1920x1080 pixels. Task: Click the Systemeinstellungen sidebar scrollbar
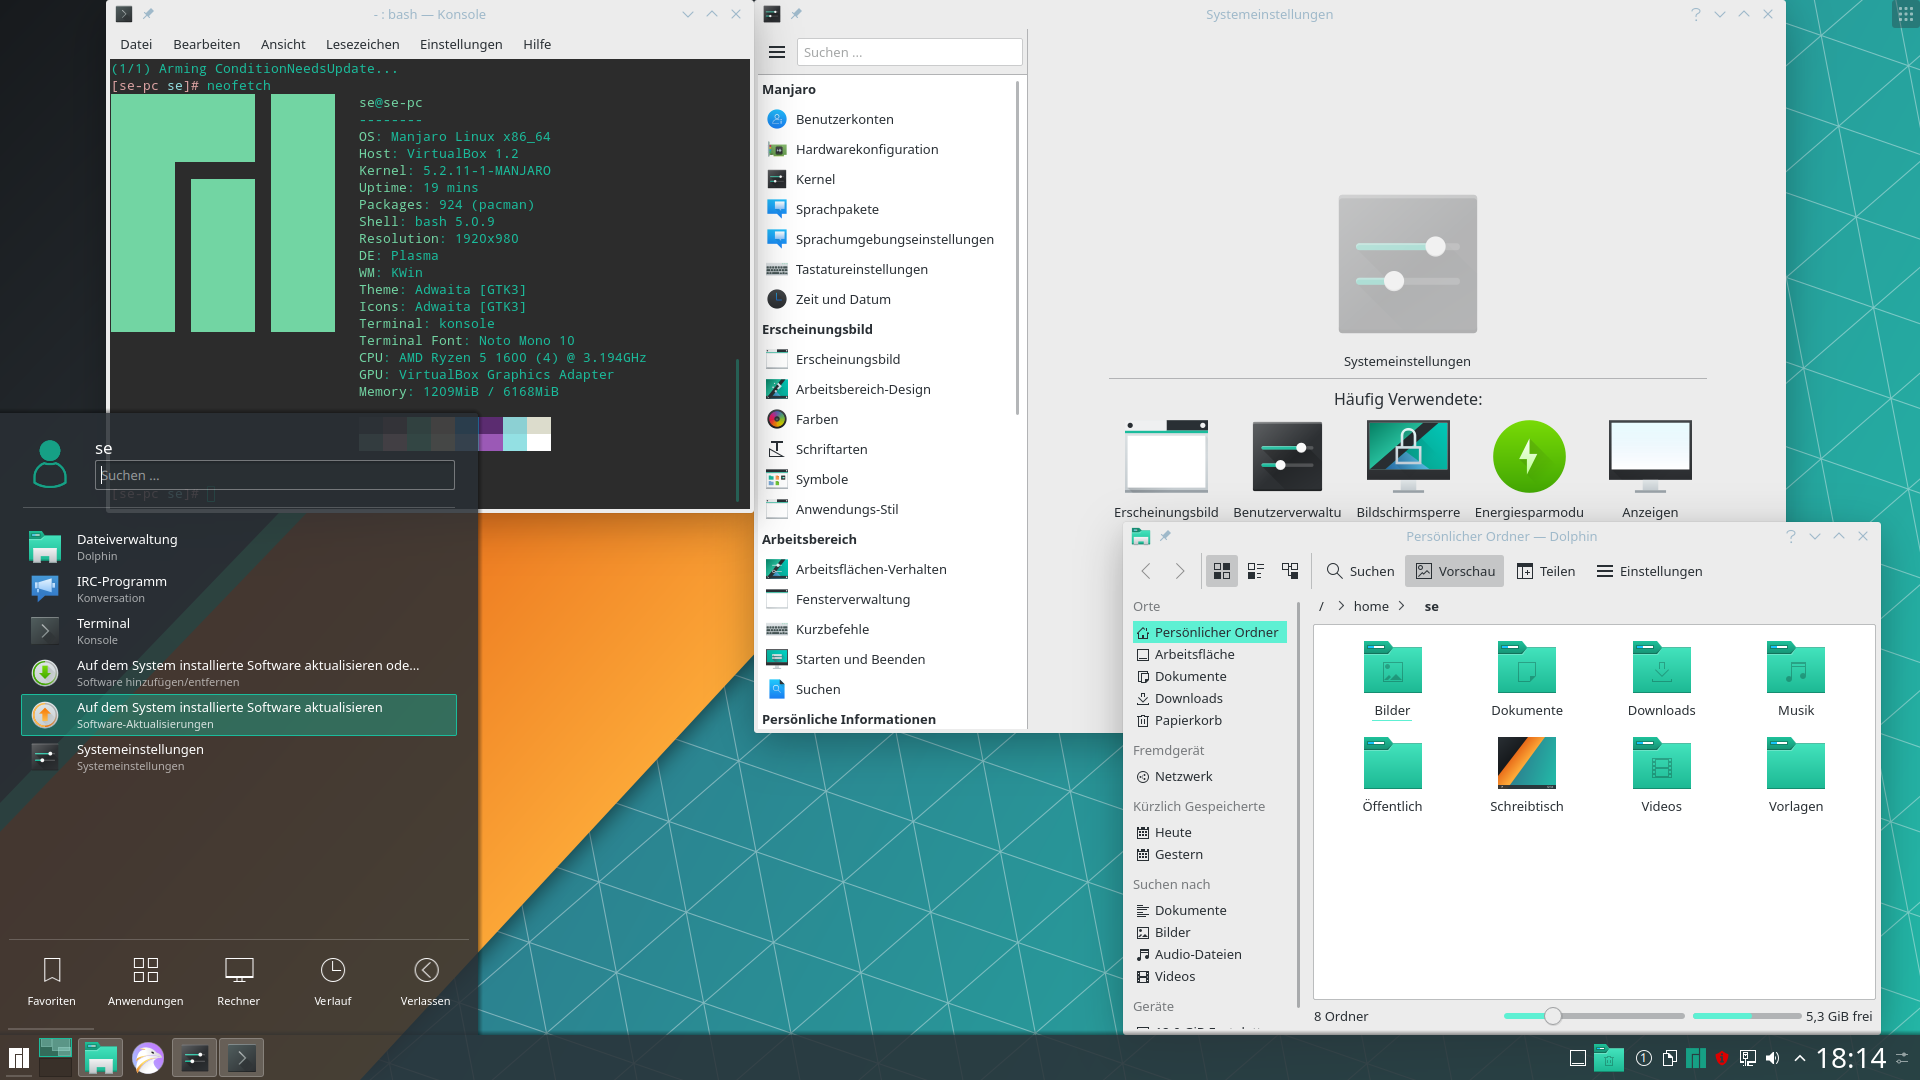[x=1018, y=248]
